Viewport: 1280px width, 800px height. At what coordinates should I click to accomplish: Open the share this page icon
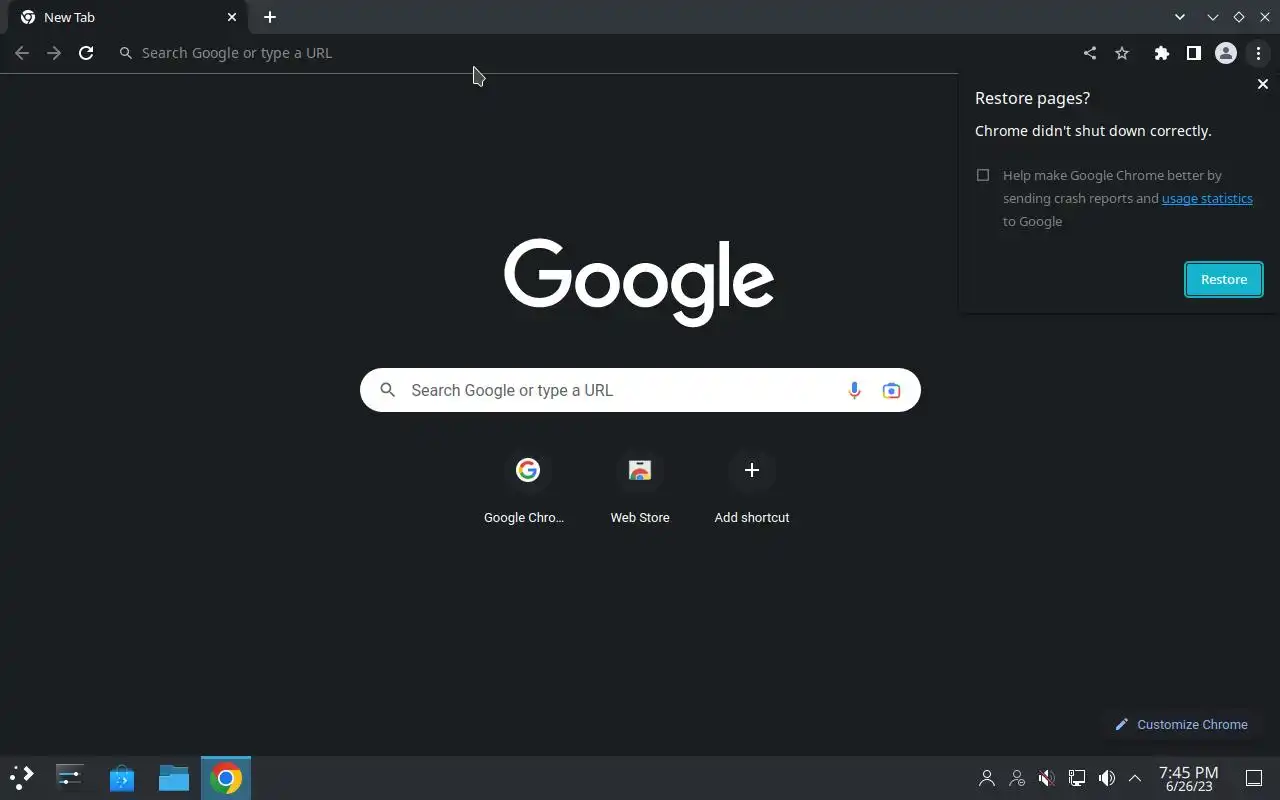pyautogui.click(x=1090, y=53)
